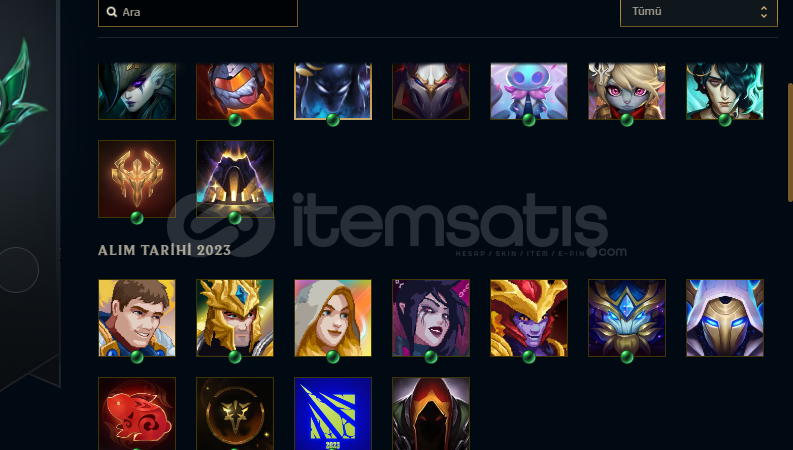Select the erupting volcano mountain icon
Screen dimensions: 793x450
point(235,179)
